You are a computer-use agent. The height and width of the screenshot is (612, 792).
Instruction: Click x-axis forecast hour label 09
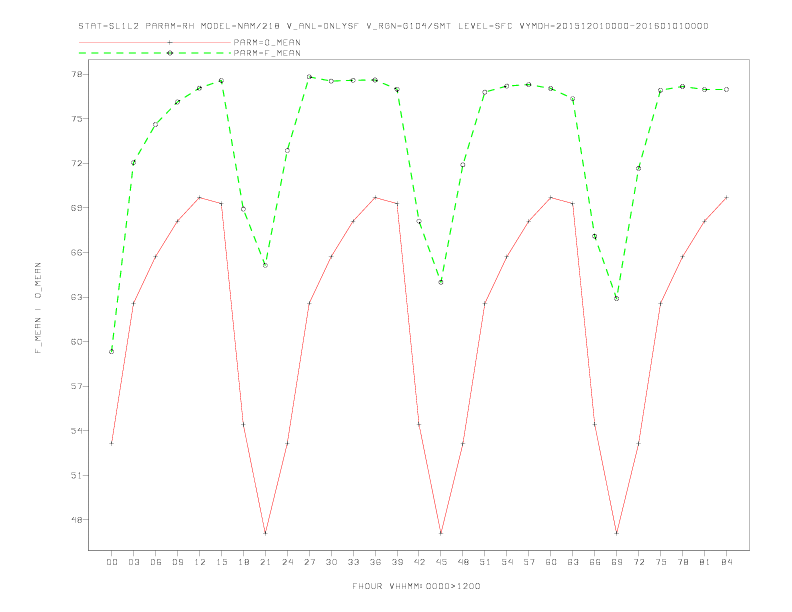(x=177, y=562)
